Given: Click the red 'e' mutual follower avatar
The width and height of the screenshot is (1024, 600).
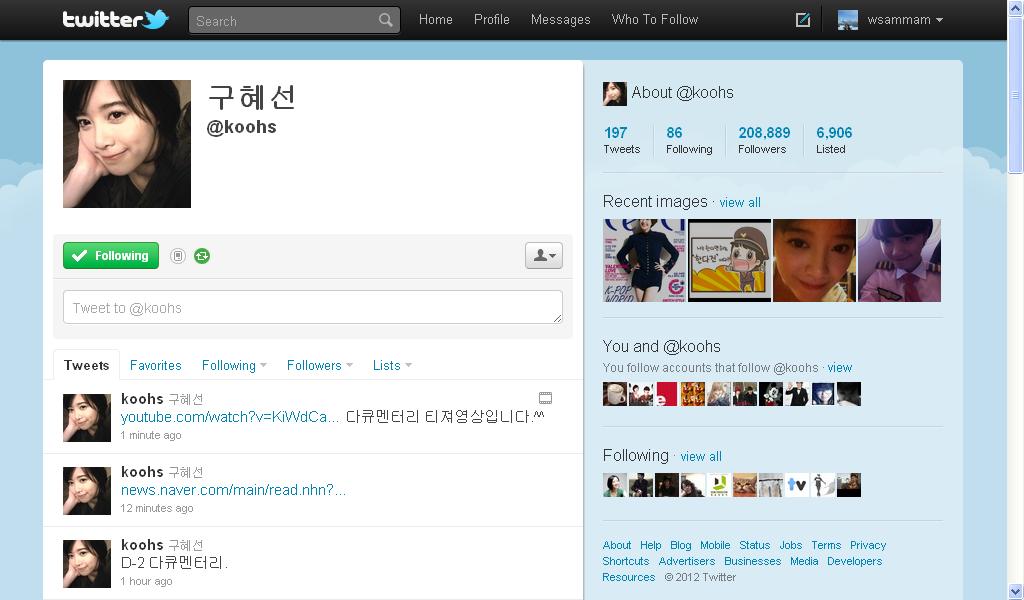Looking at the screenshot, I should click(667, 394).
